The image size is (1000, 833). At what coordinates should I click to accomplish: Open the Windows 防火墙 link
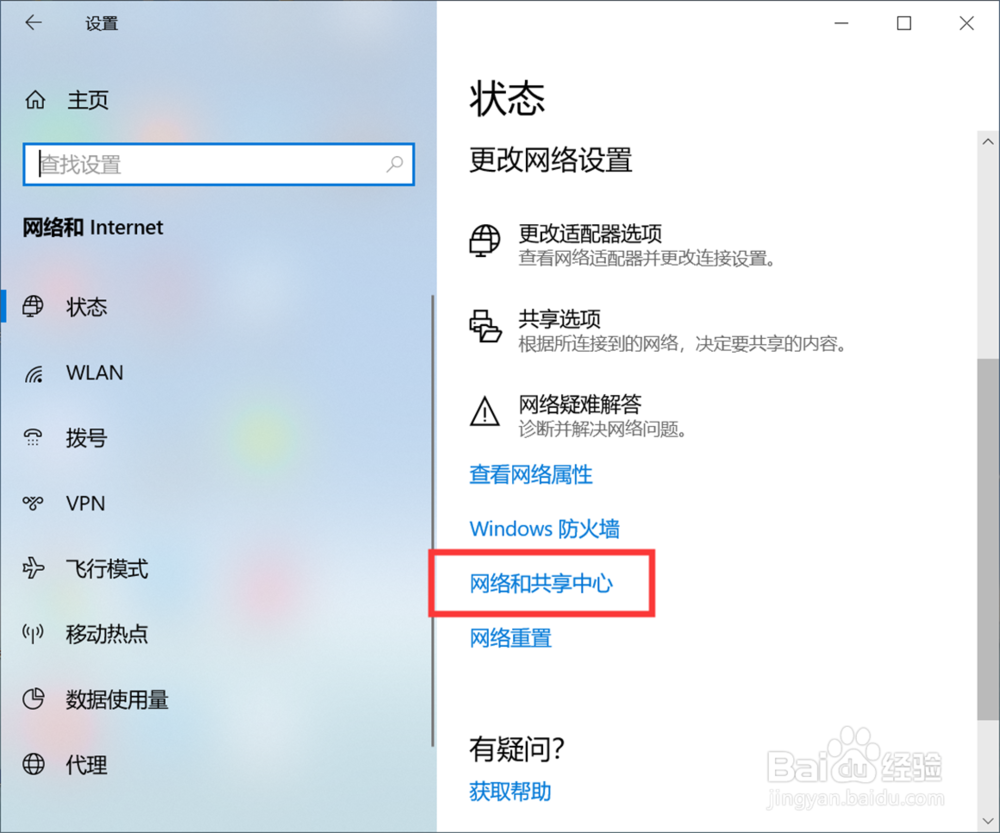coord(545,528)
